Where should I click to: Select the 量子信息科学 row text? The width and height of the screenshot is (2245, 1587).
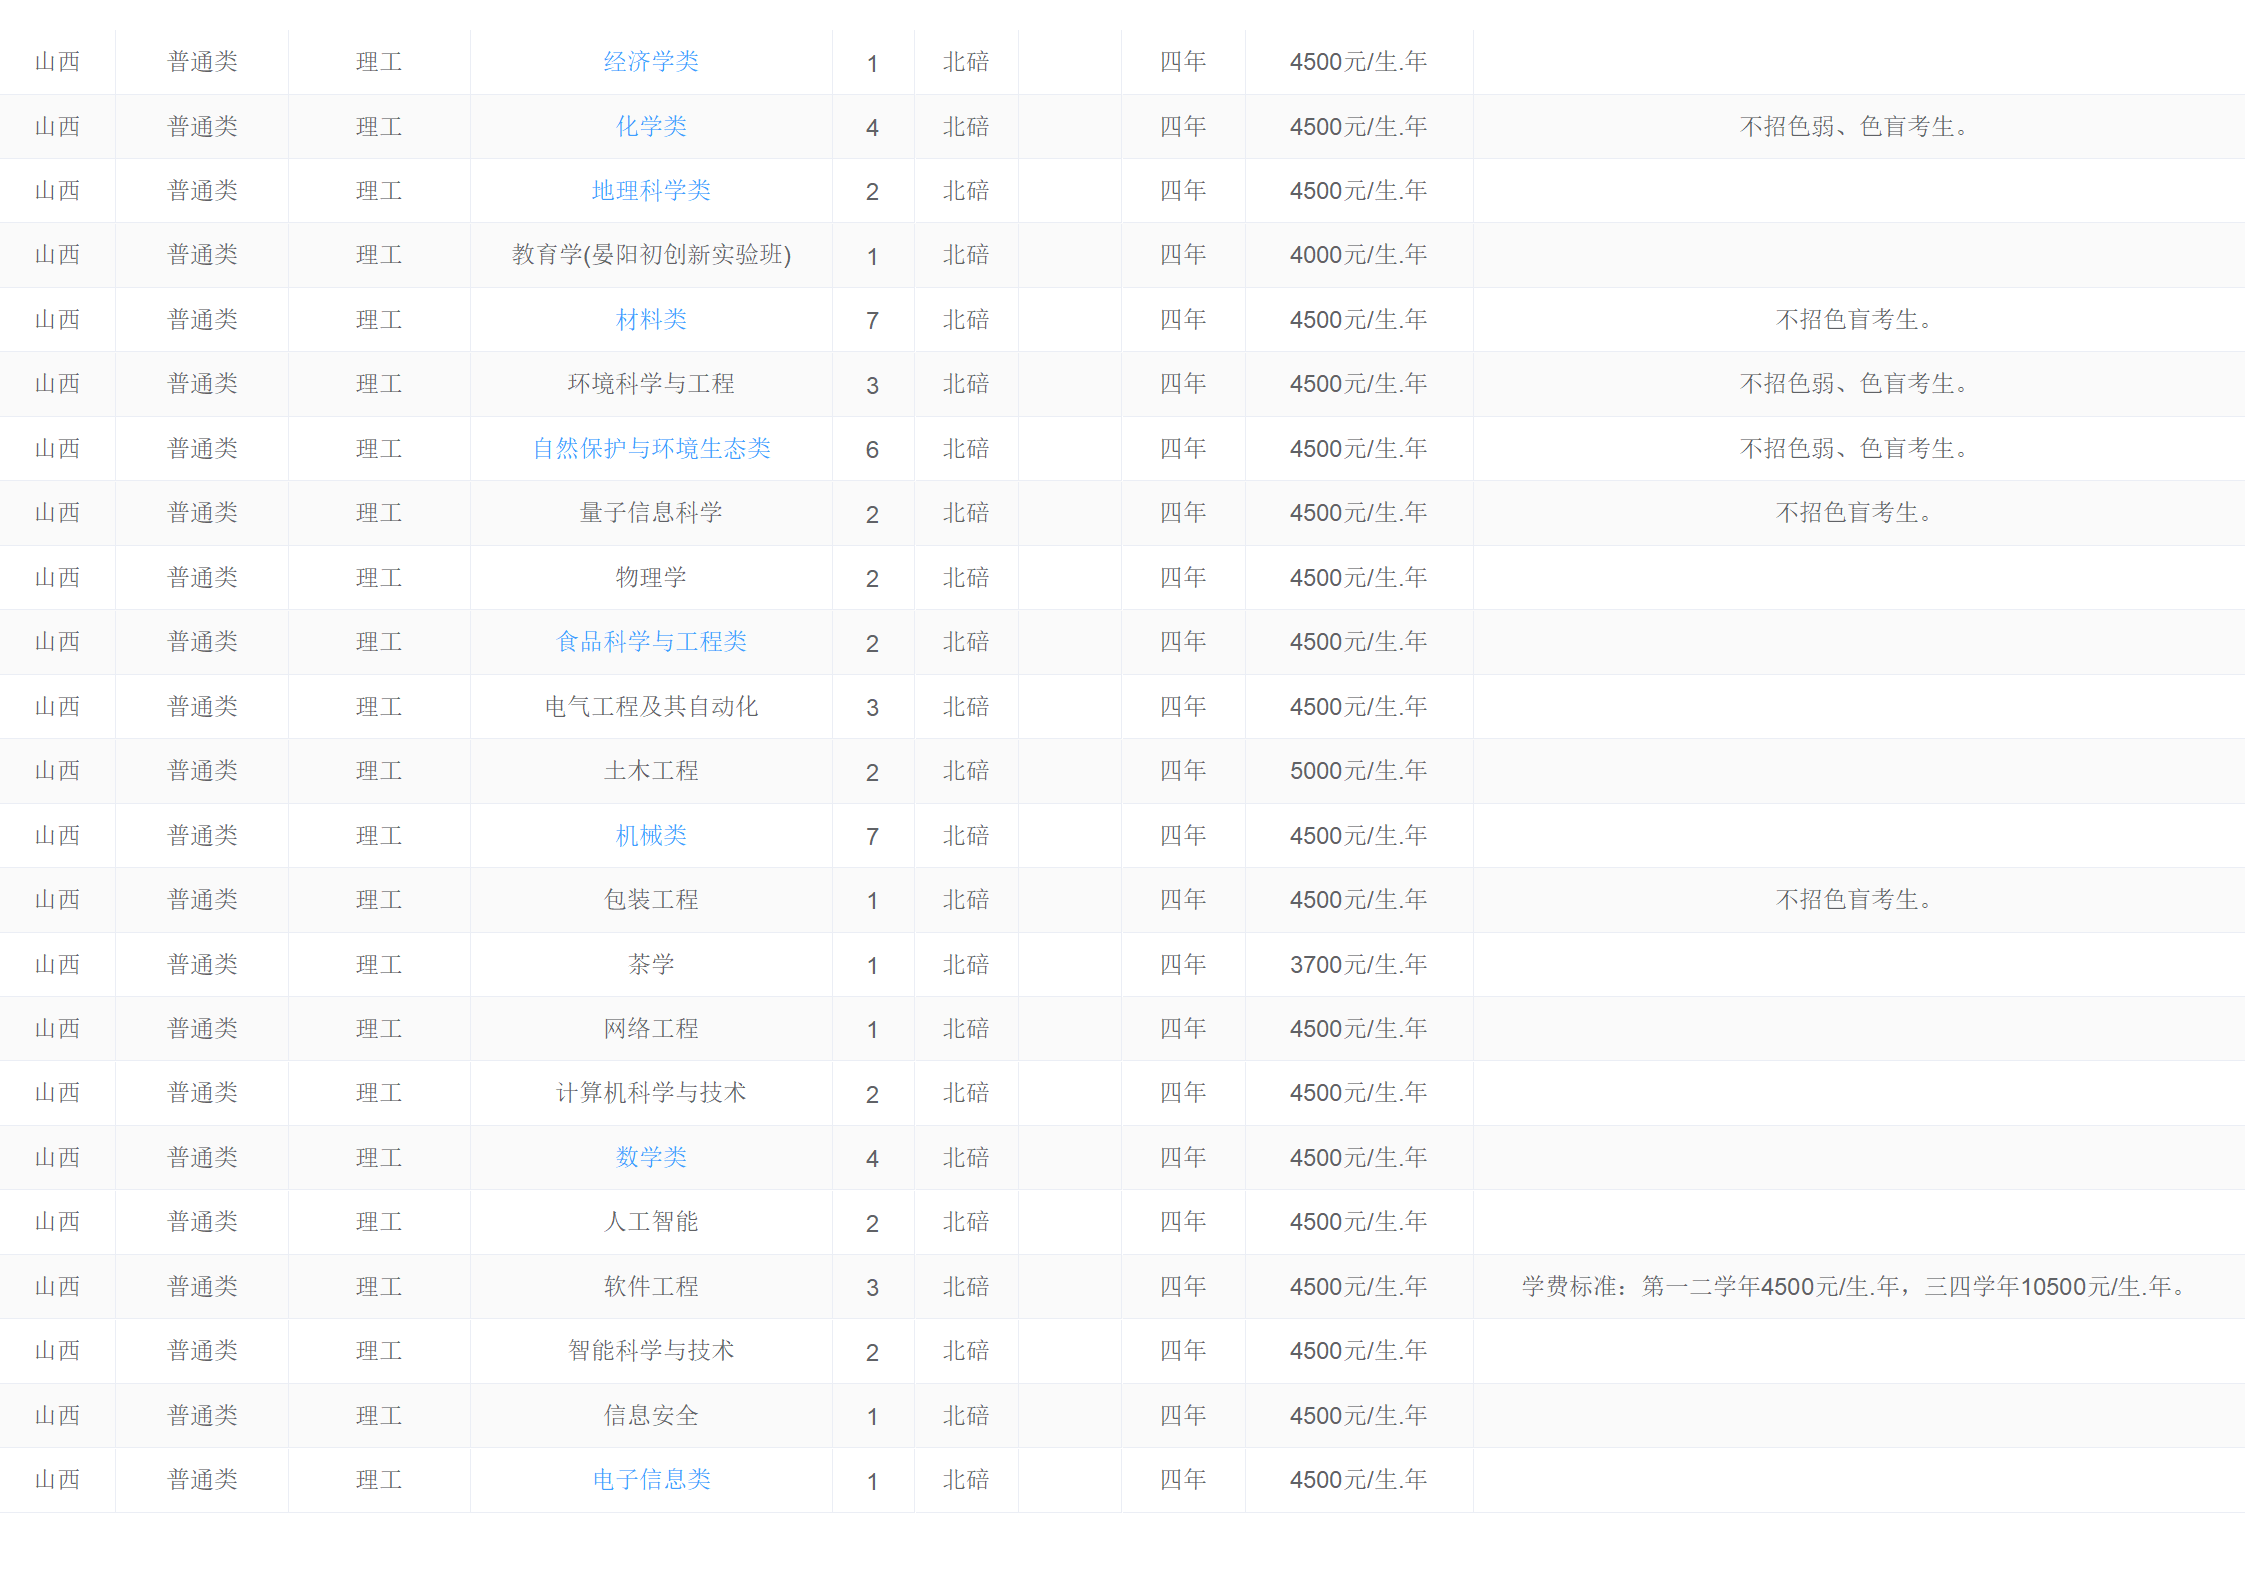(x=651, y=513)
